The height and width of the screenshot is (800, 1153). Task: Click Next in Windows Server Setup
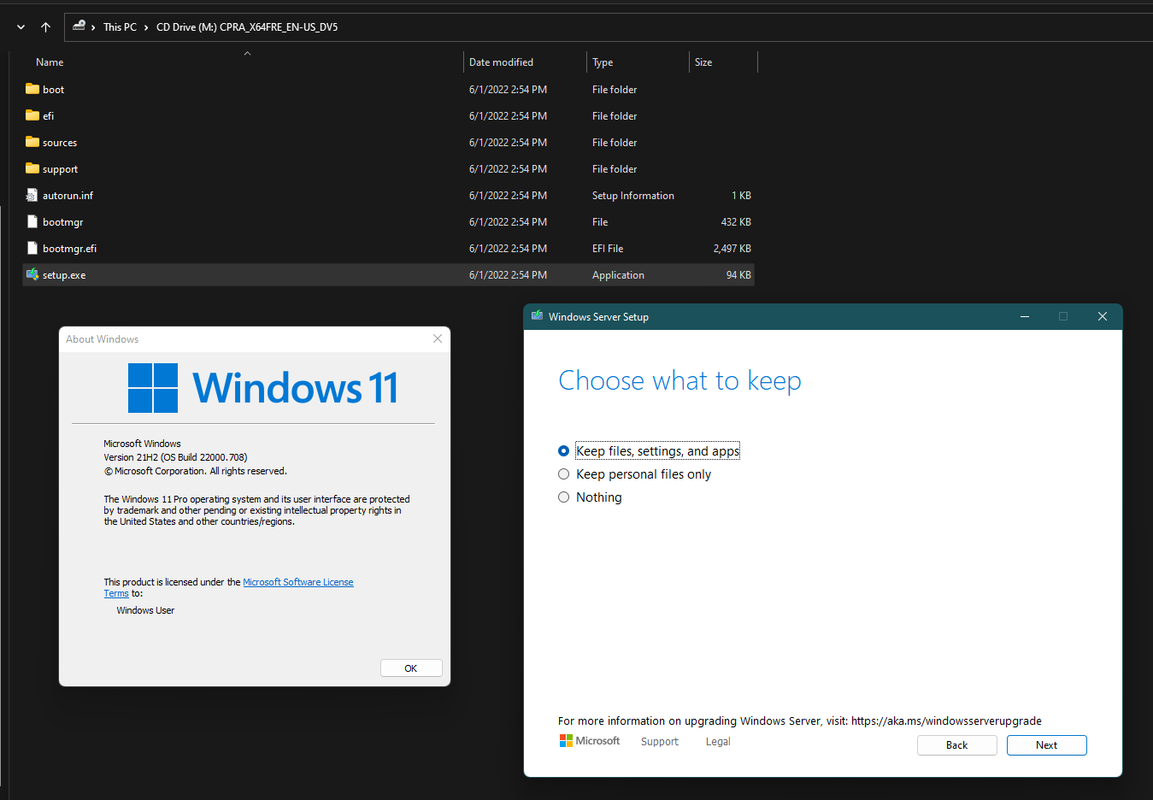(x=1046, y=745)
